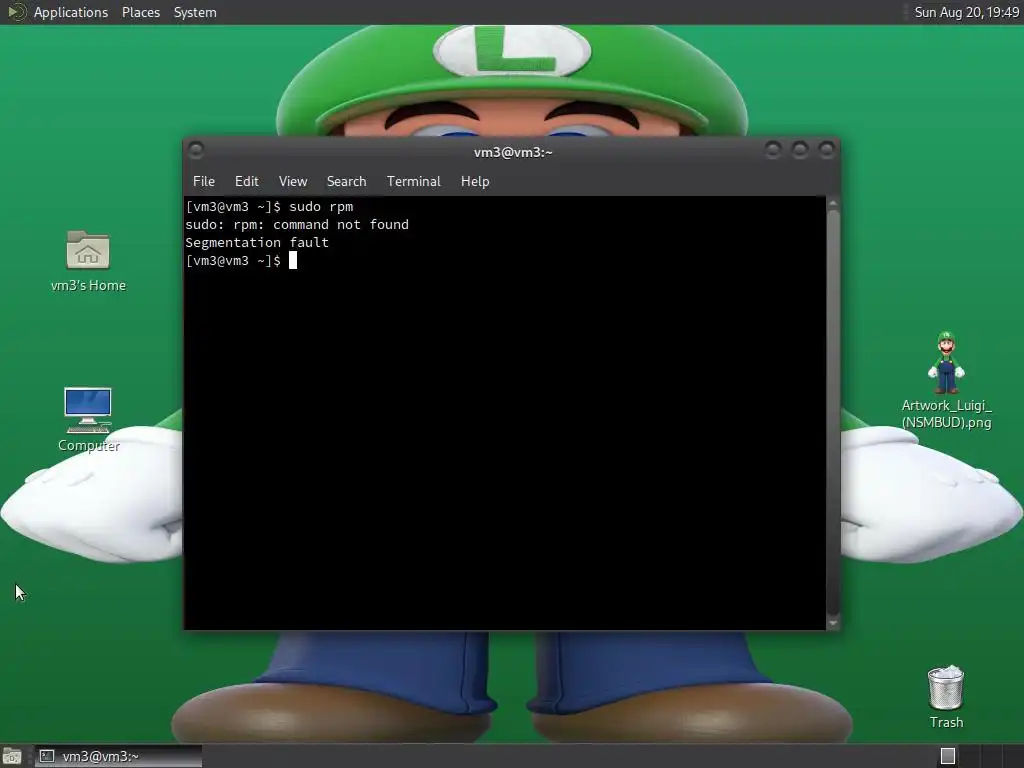Click the 'sudo: rpm: command not found' line
This screenshot has height=768, width=1024.
(297, 225)
